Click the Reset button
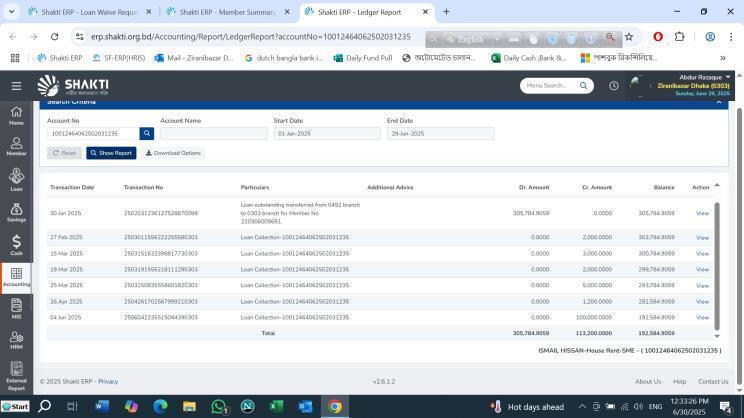Screen dimensions: 744x418 tap(64, 153)
